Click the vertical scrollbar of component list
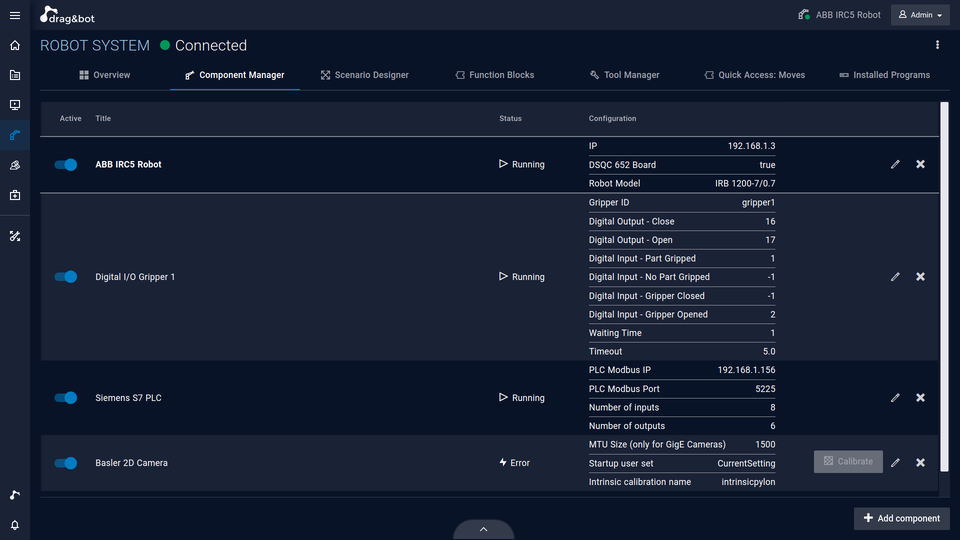This screenshot has width=960, height=540. 944,287
